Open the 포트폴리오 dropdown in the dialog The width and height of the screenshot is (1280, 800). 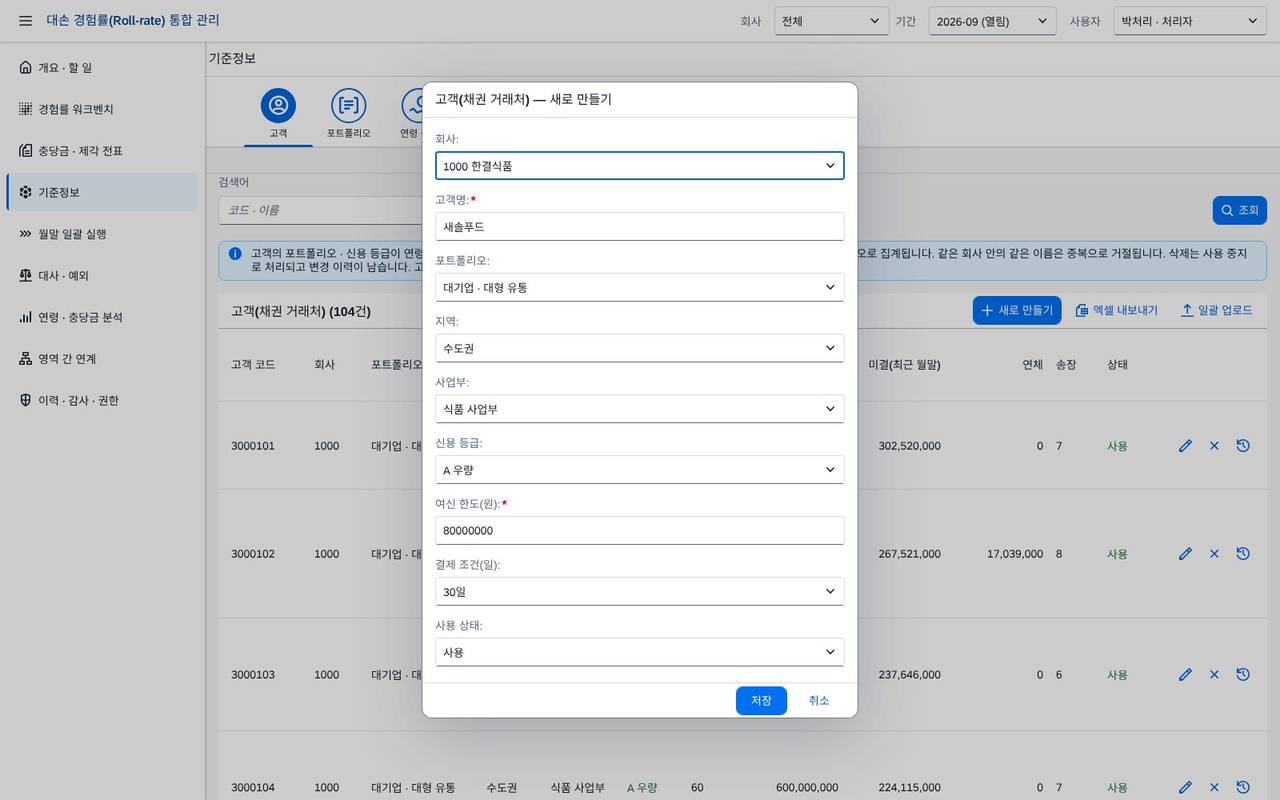pos(640,287)
